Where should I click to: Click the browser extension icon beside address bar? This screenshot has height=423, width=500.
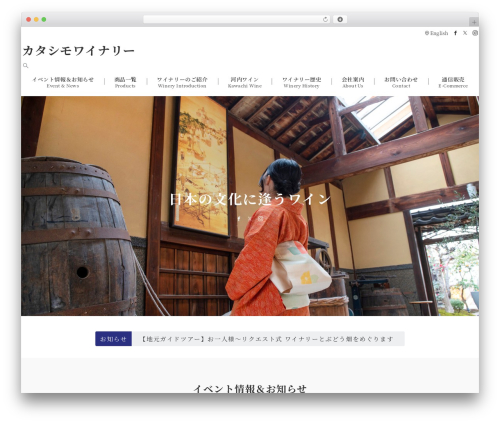click(x=340, y=20)
